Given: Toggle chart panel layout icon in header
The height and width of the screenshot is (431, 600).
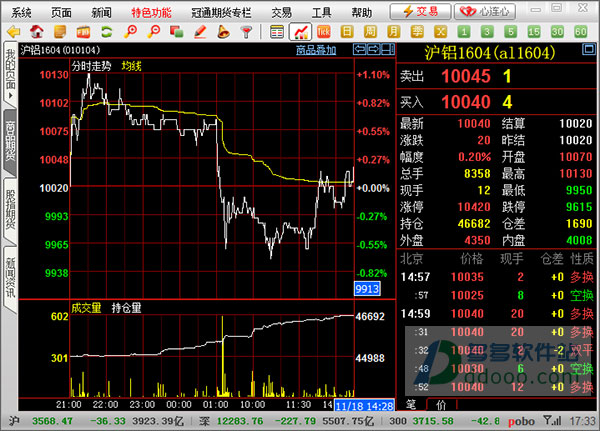Looking at the screenshot, I should [388, 49].
